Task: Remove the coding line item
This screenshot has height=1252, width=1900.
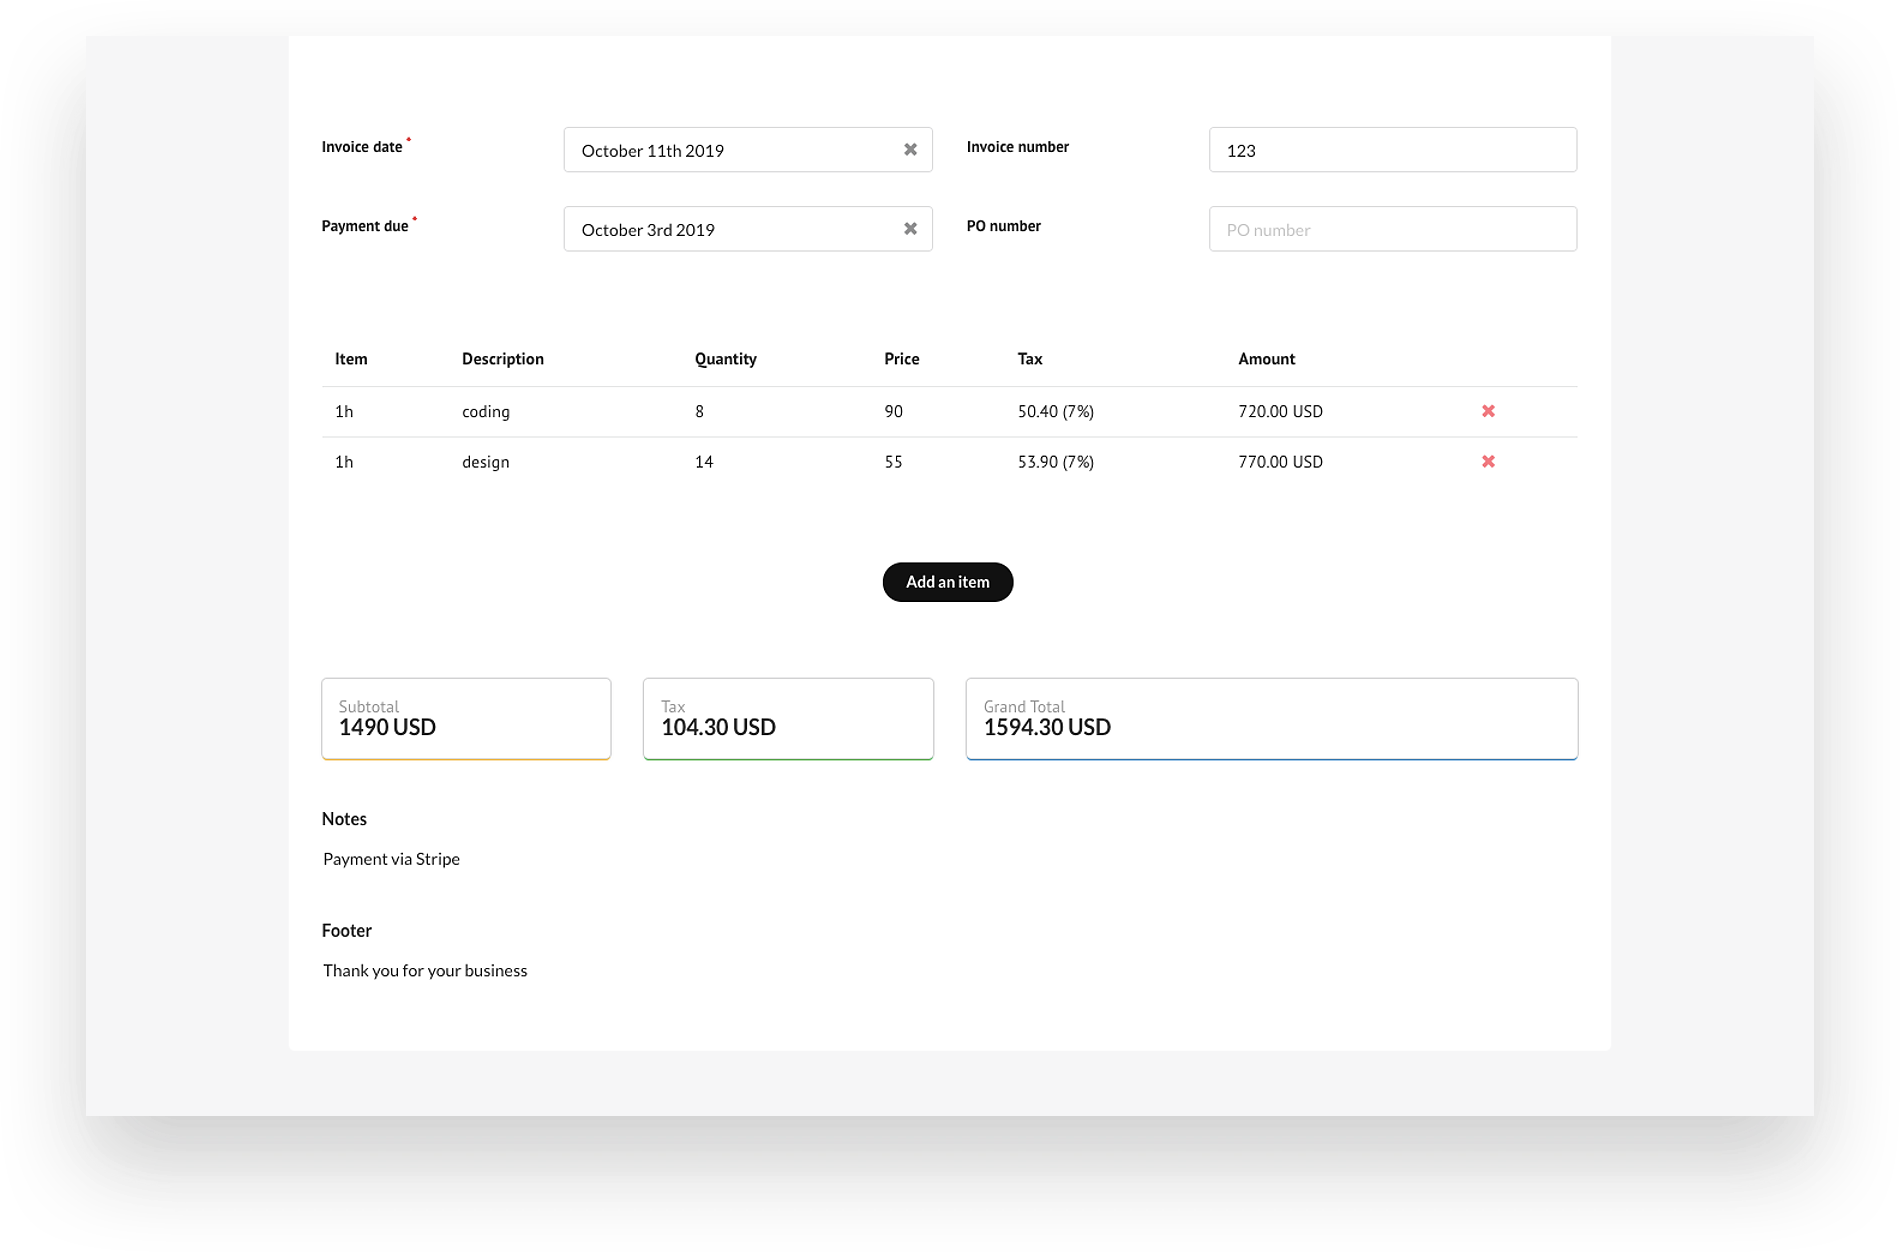Action: point(1488,410)
